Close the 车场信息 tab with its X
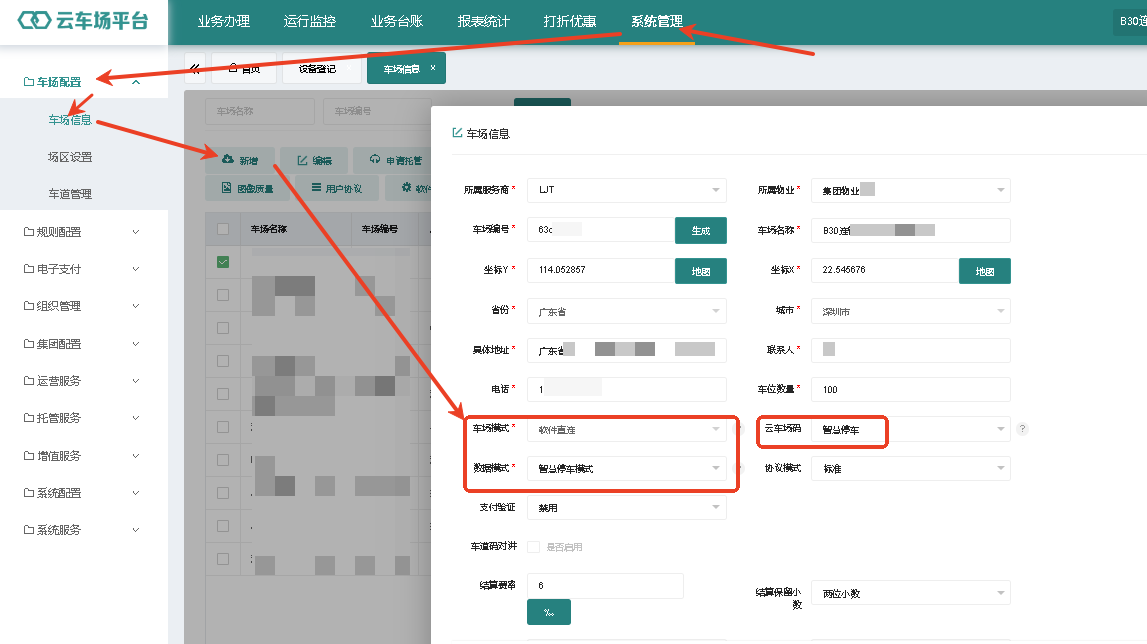Image resolution: width=1147 pixels, height=644 pixels. pyautogui.click(x=433, y=67)
